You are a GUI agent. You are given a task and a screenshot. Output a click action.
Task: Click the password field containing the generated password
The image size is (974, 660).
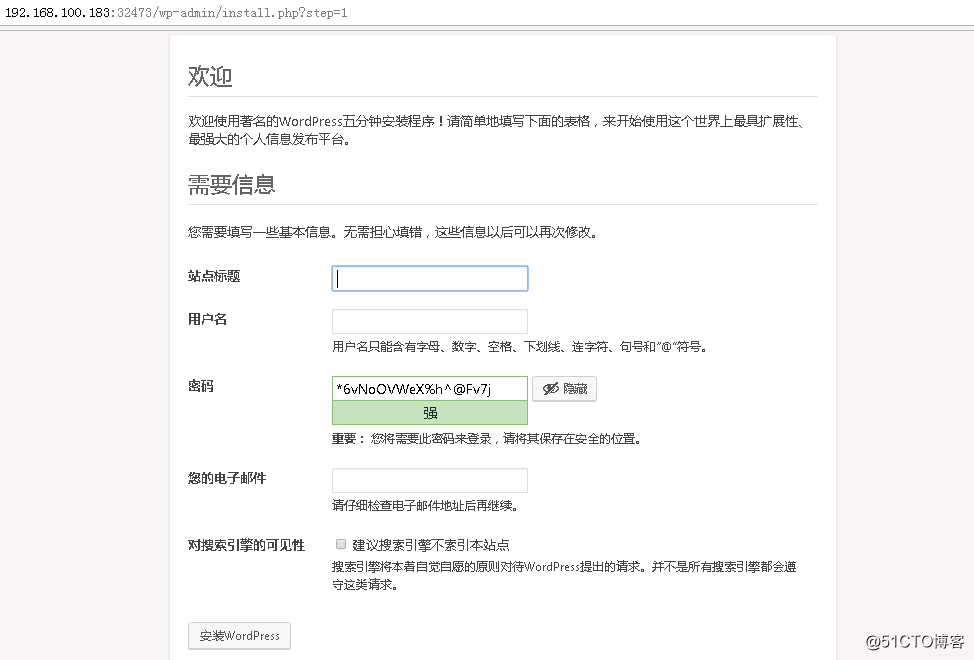[x=430, y=389]
